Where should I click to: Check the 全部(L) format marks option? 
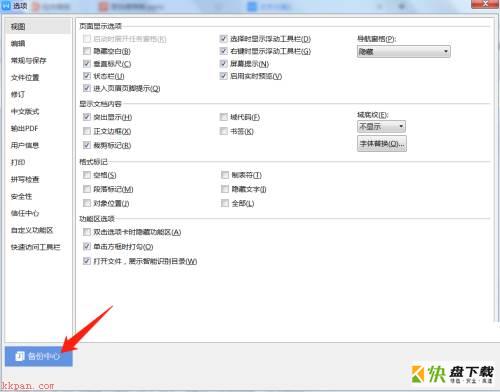tap(225, 203)
